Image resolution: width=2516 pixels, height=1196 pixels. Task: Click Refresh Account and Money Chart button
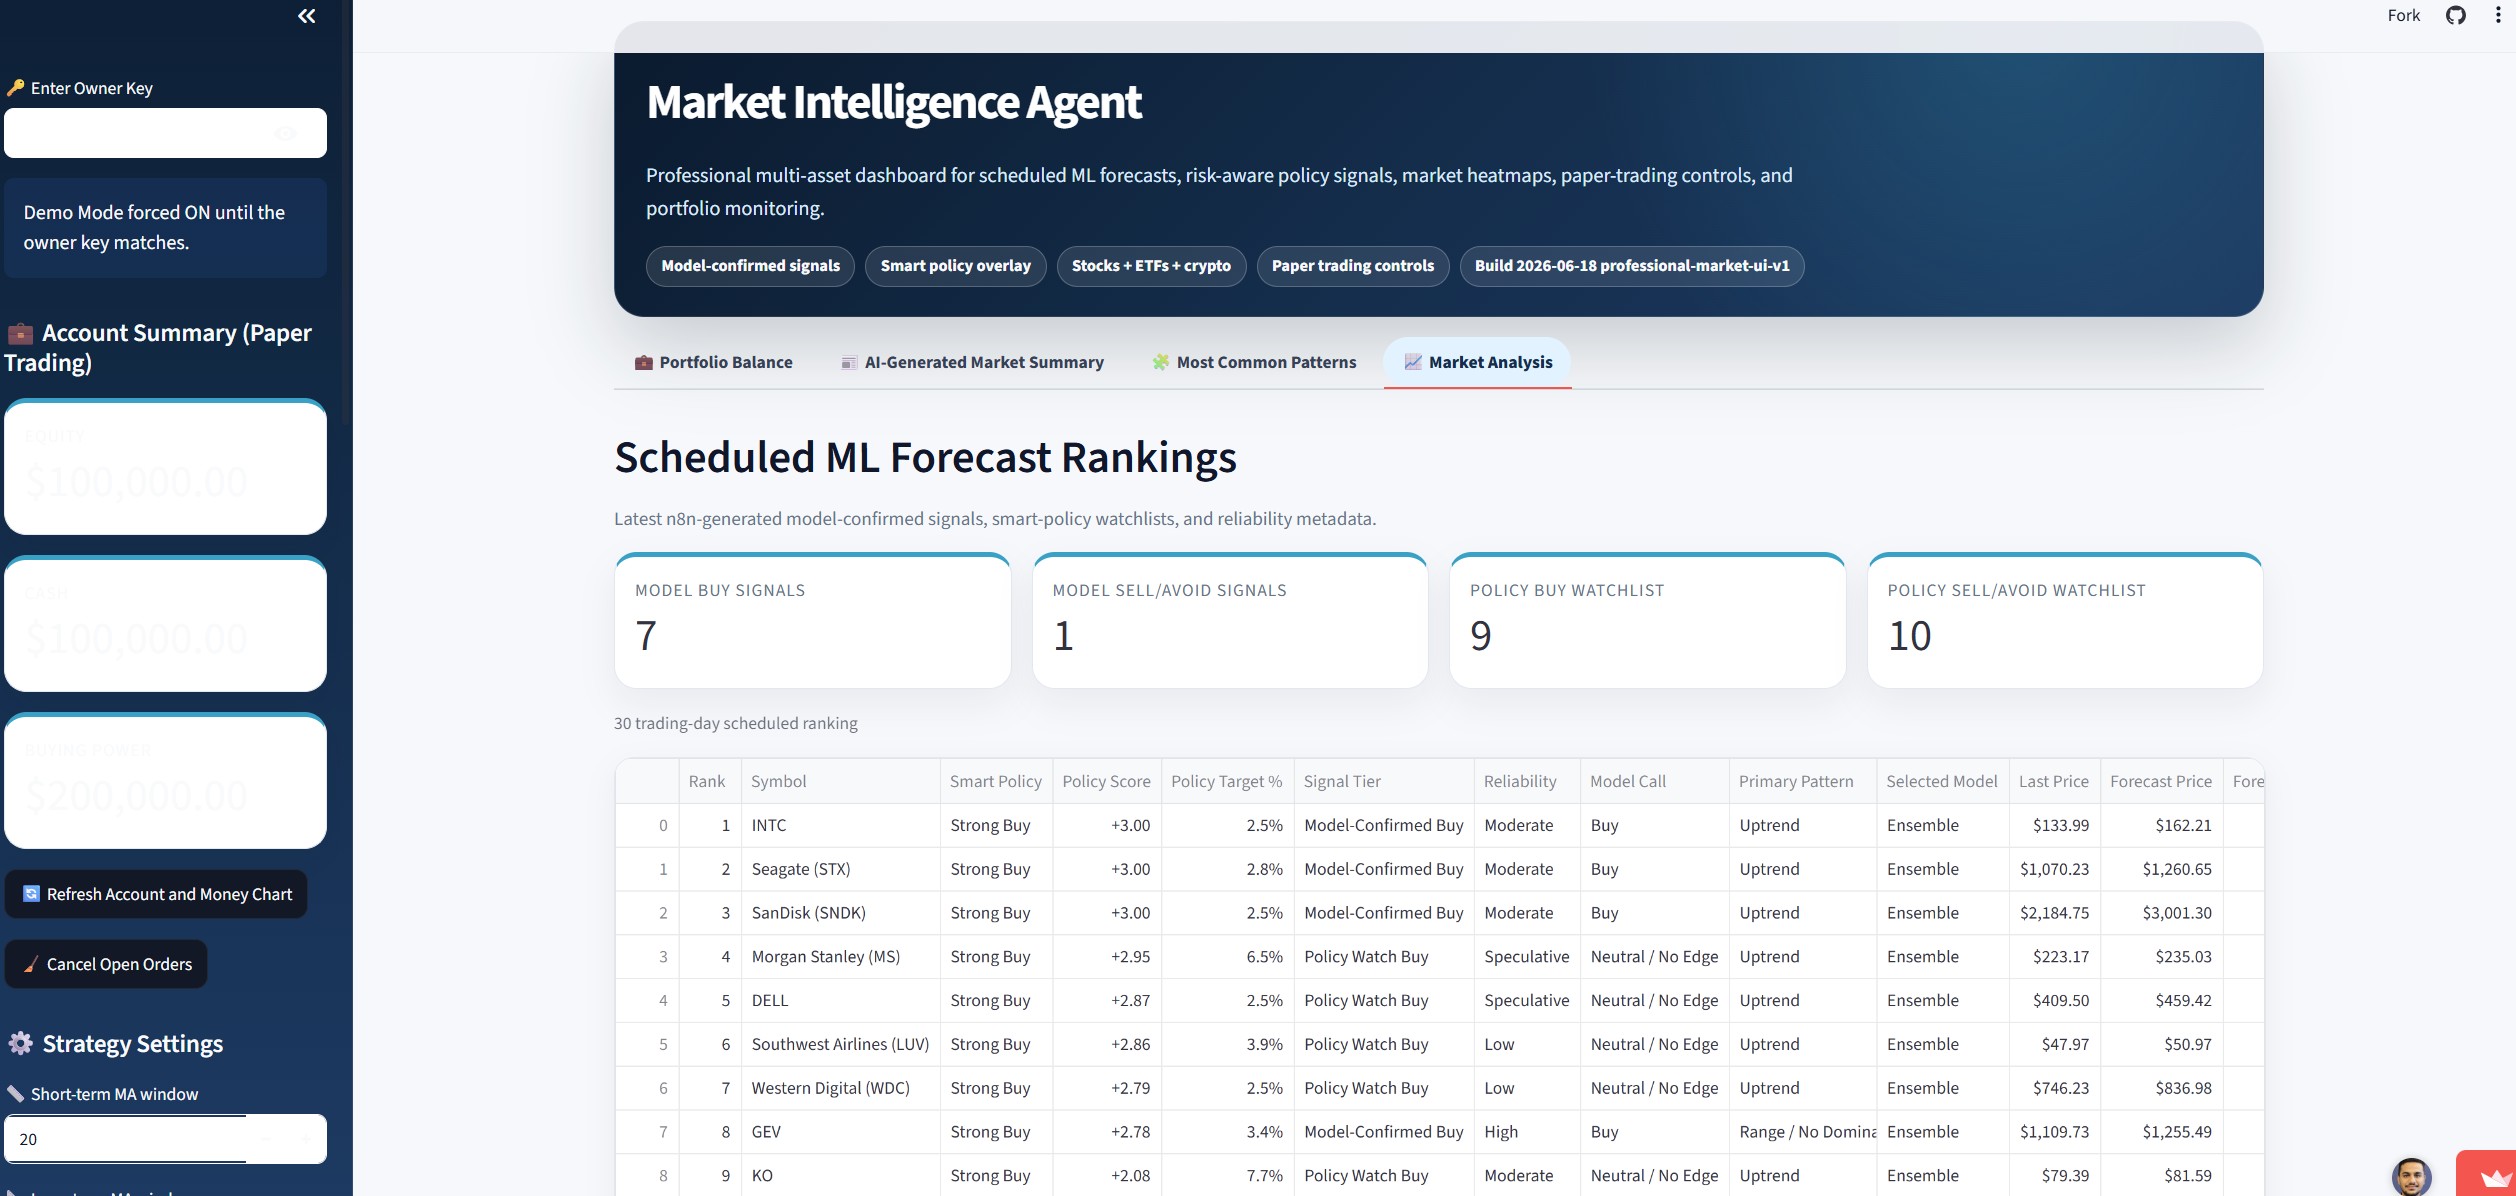(x=157, y=894)
